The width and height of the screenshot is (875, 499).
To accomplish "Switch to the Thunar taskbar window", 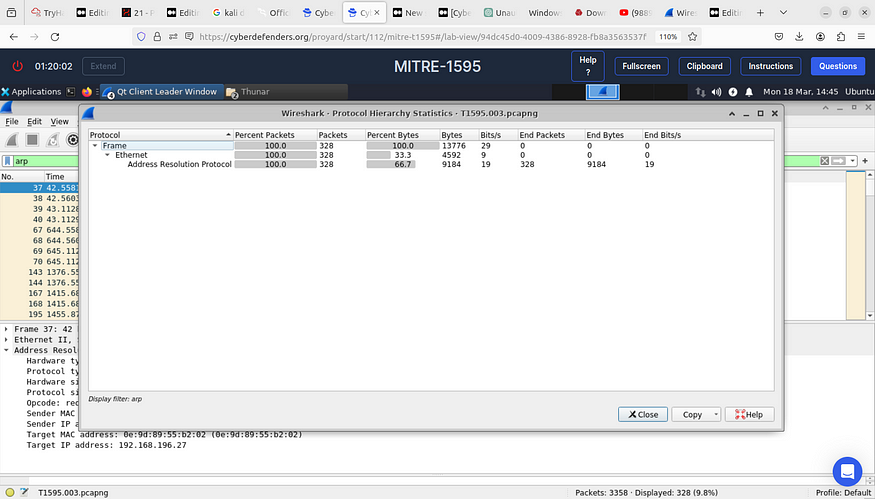I will (286, 92).
